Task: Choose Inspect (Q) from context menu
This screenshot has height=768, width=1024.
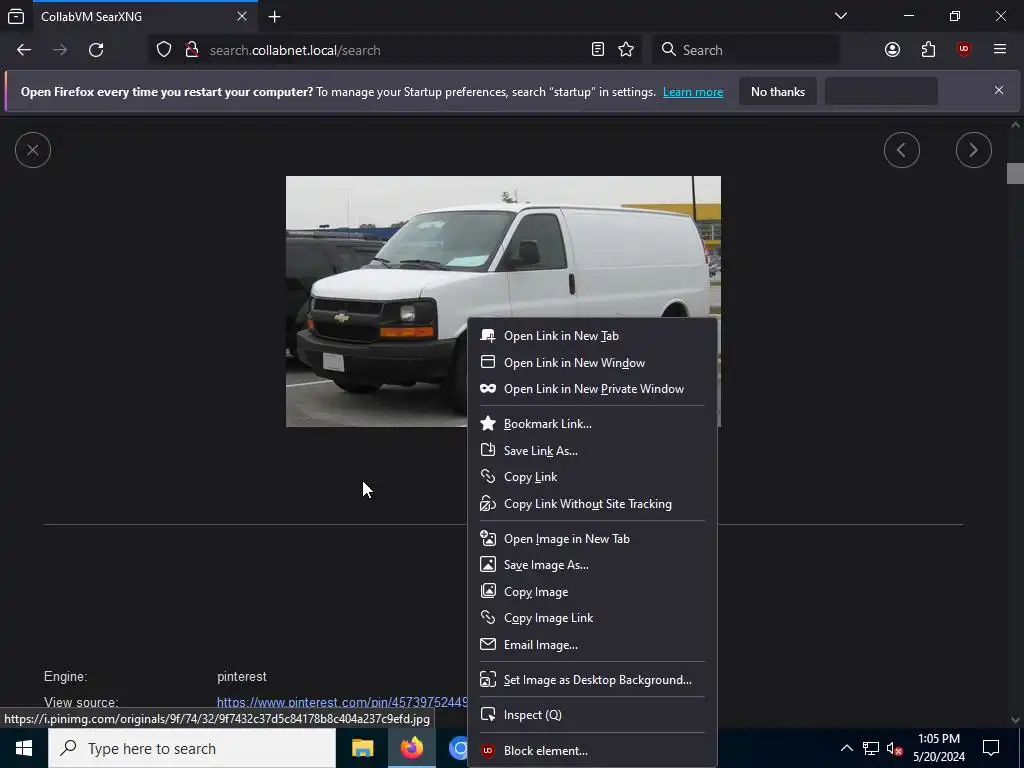Action: [592, 714]
